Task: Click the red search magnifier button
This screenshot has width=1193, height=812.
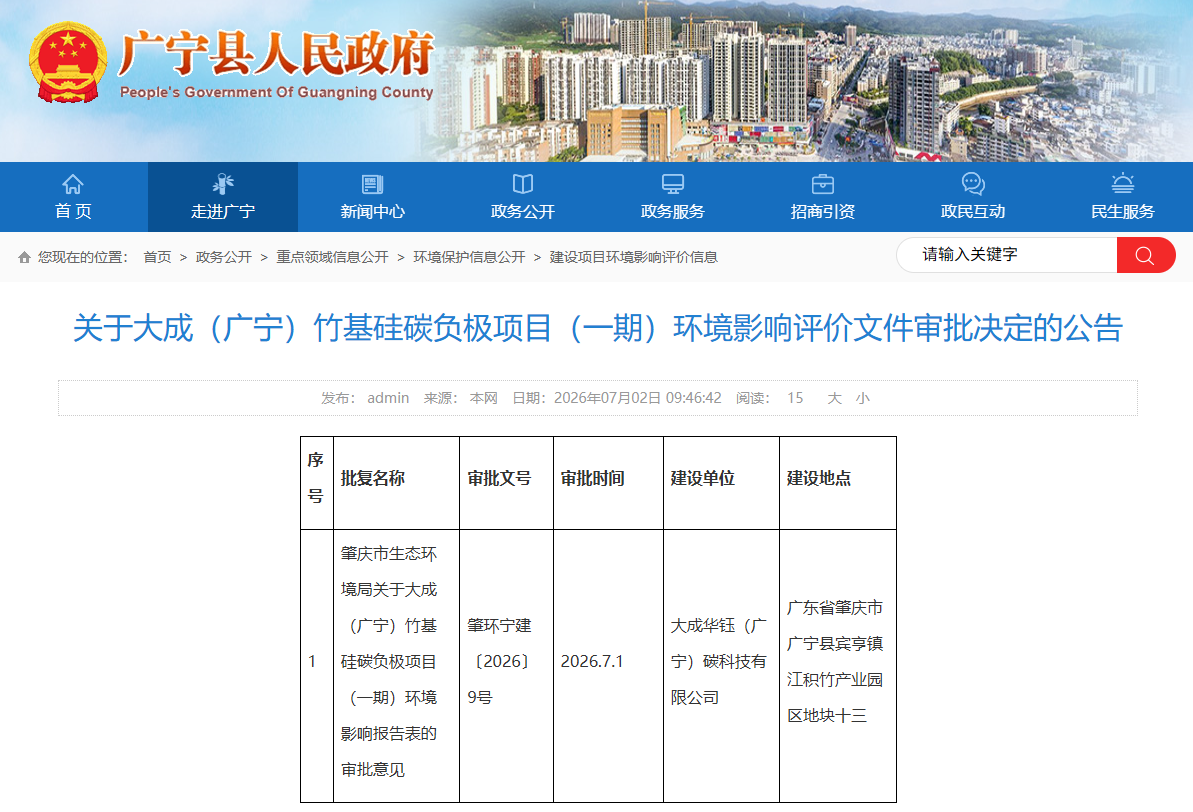Action: pos(1146,255)
